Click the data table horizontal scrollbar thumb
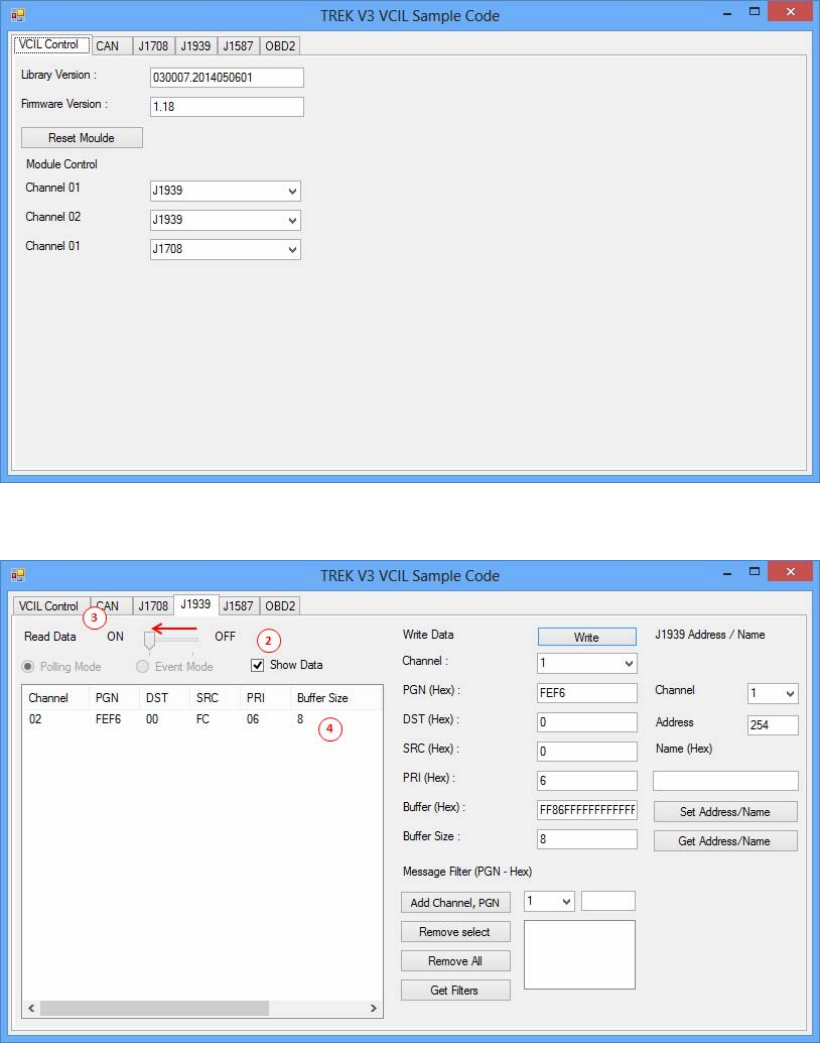Viewport: 820px width, 1043px height. coord(154,1008)
